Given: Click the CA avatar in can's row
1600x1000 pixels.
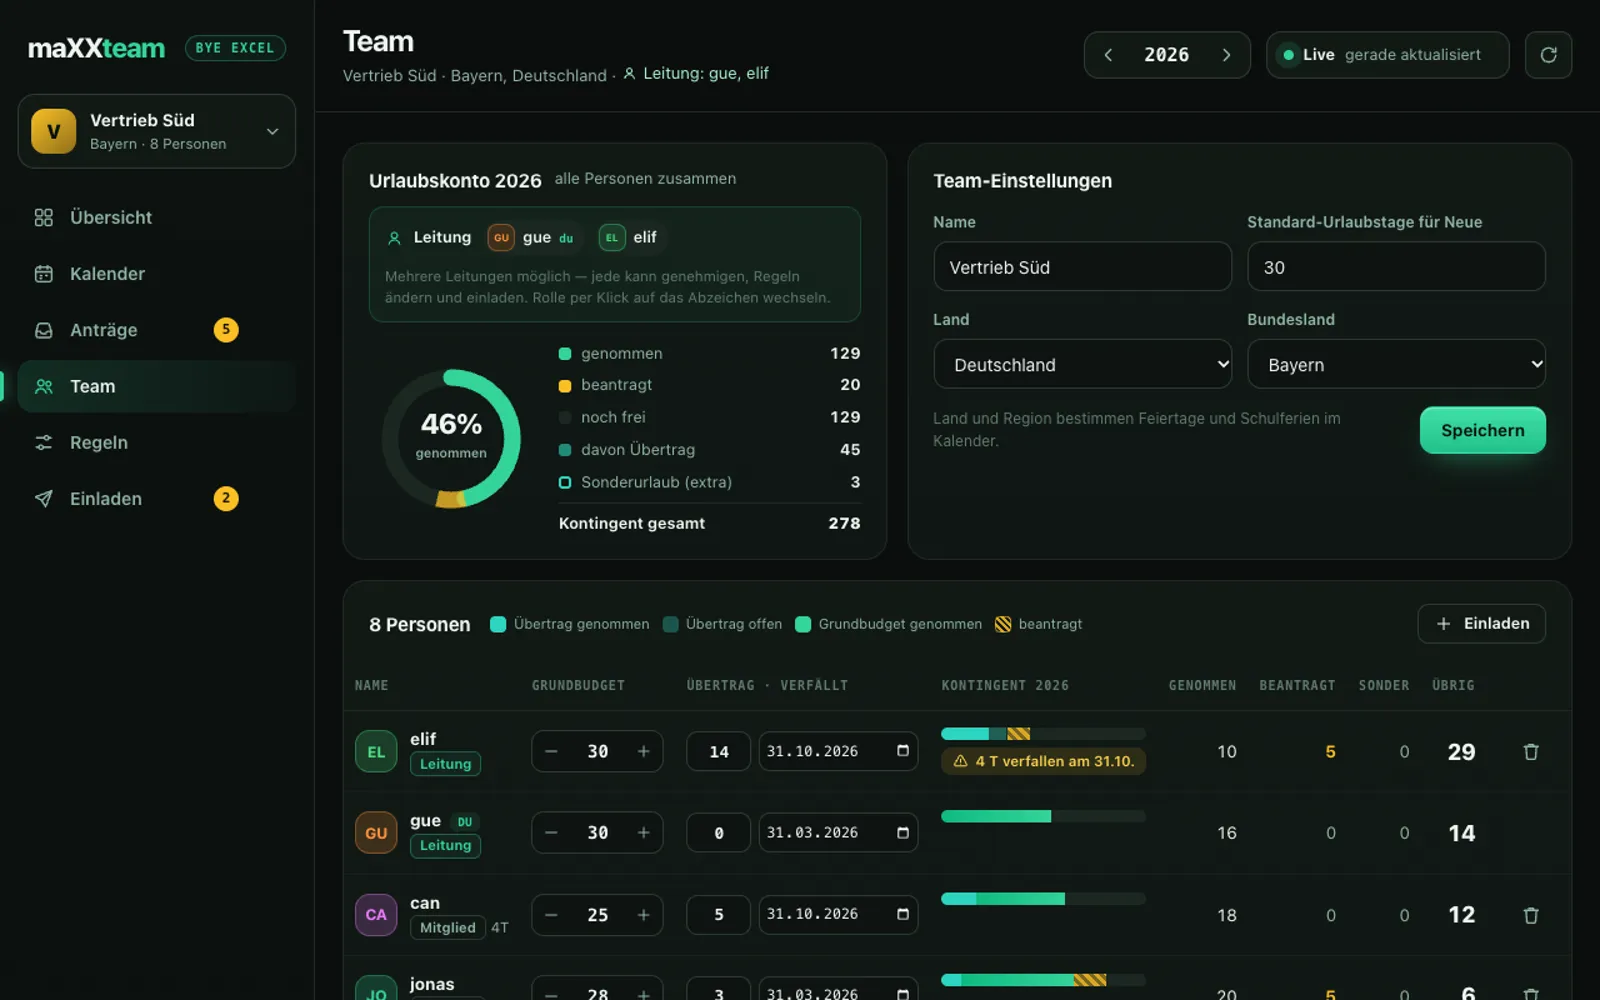Looking at the screenshot, I should 376,915.
